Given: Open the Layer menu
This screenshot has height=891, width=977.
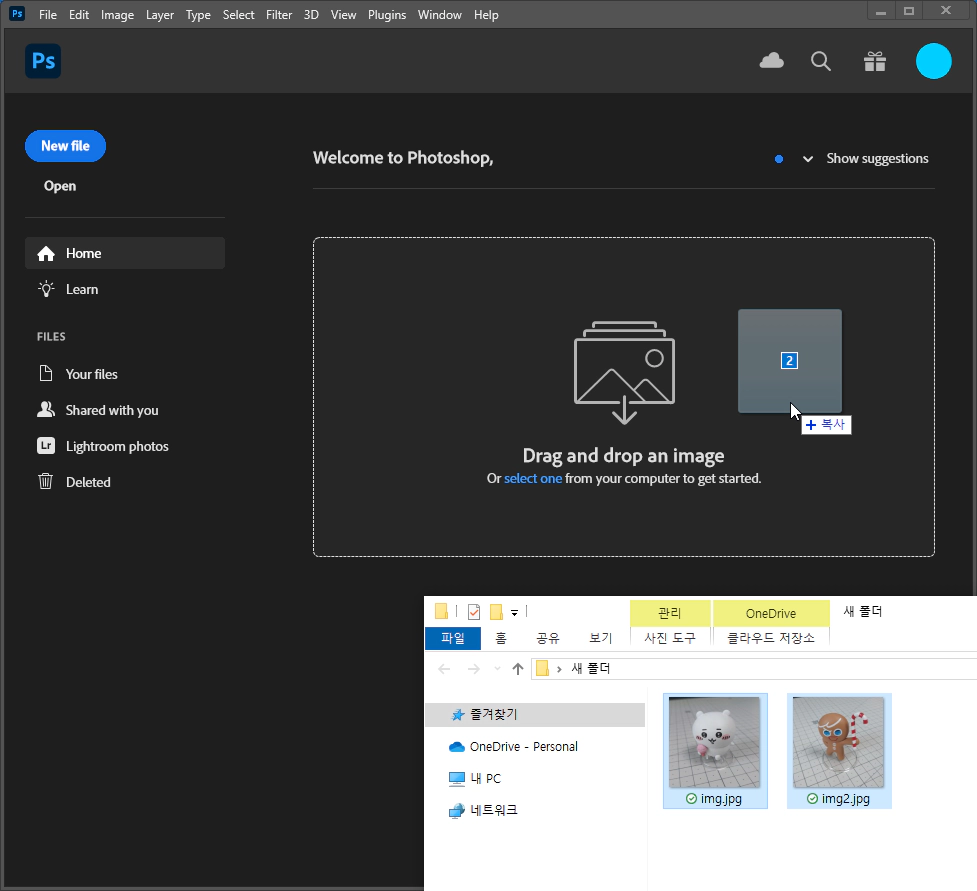Looking at the screenshot, I should tap(160, 14).
